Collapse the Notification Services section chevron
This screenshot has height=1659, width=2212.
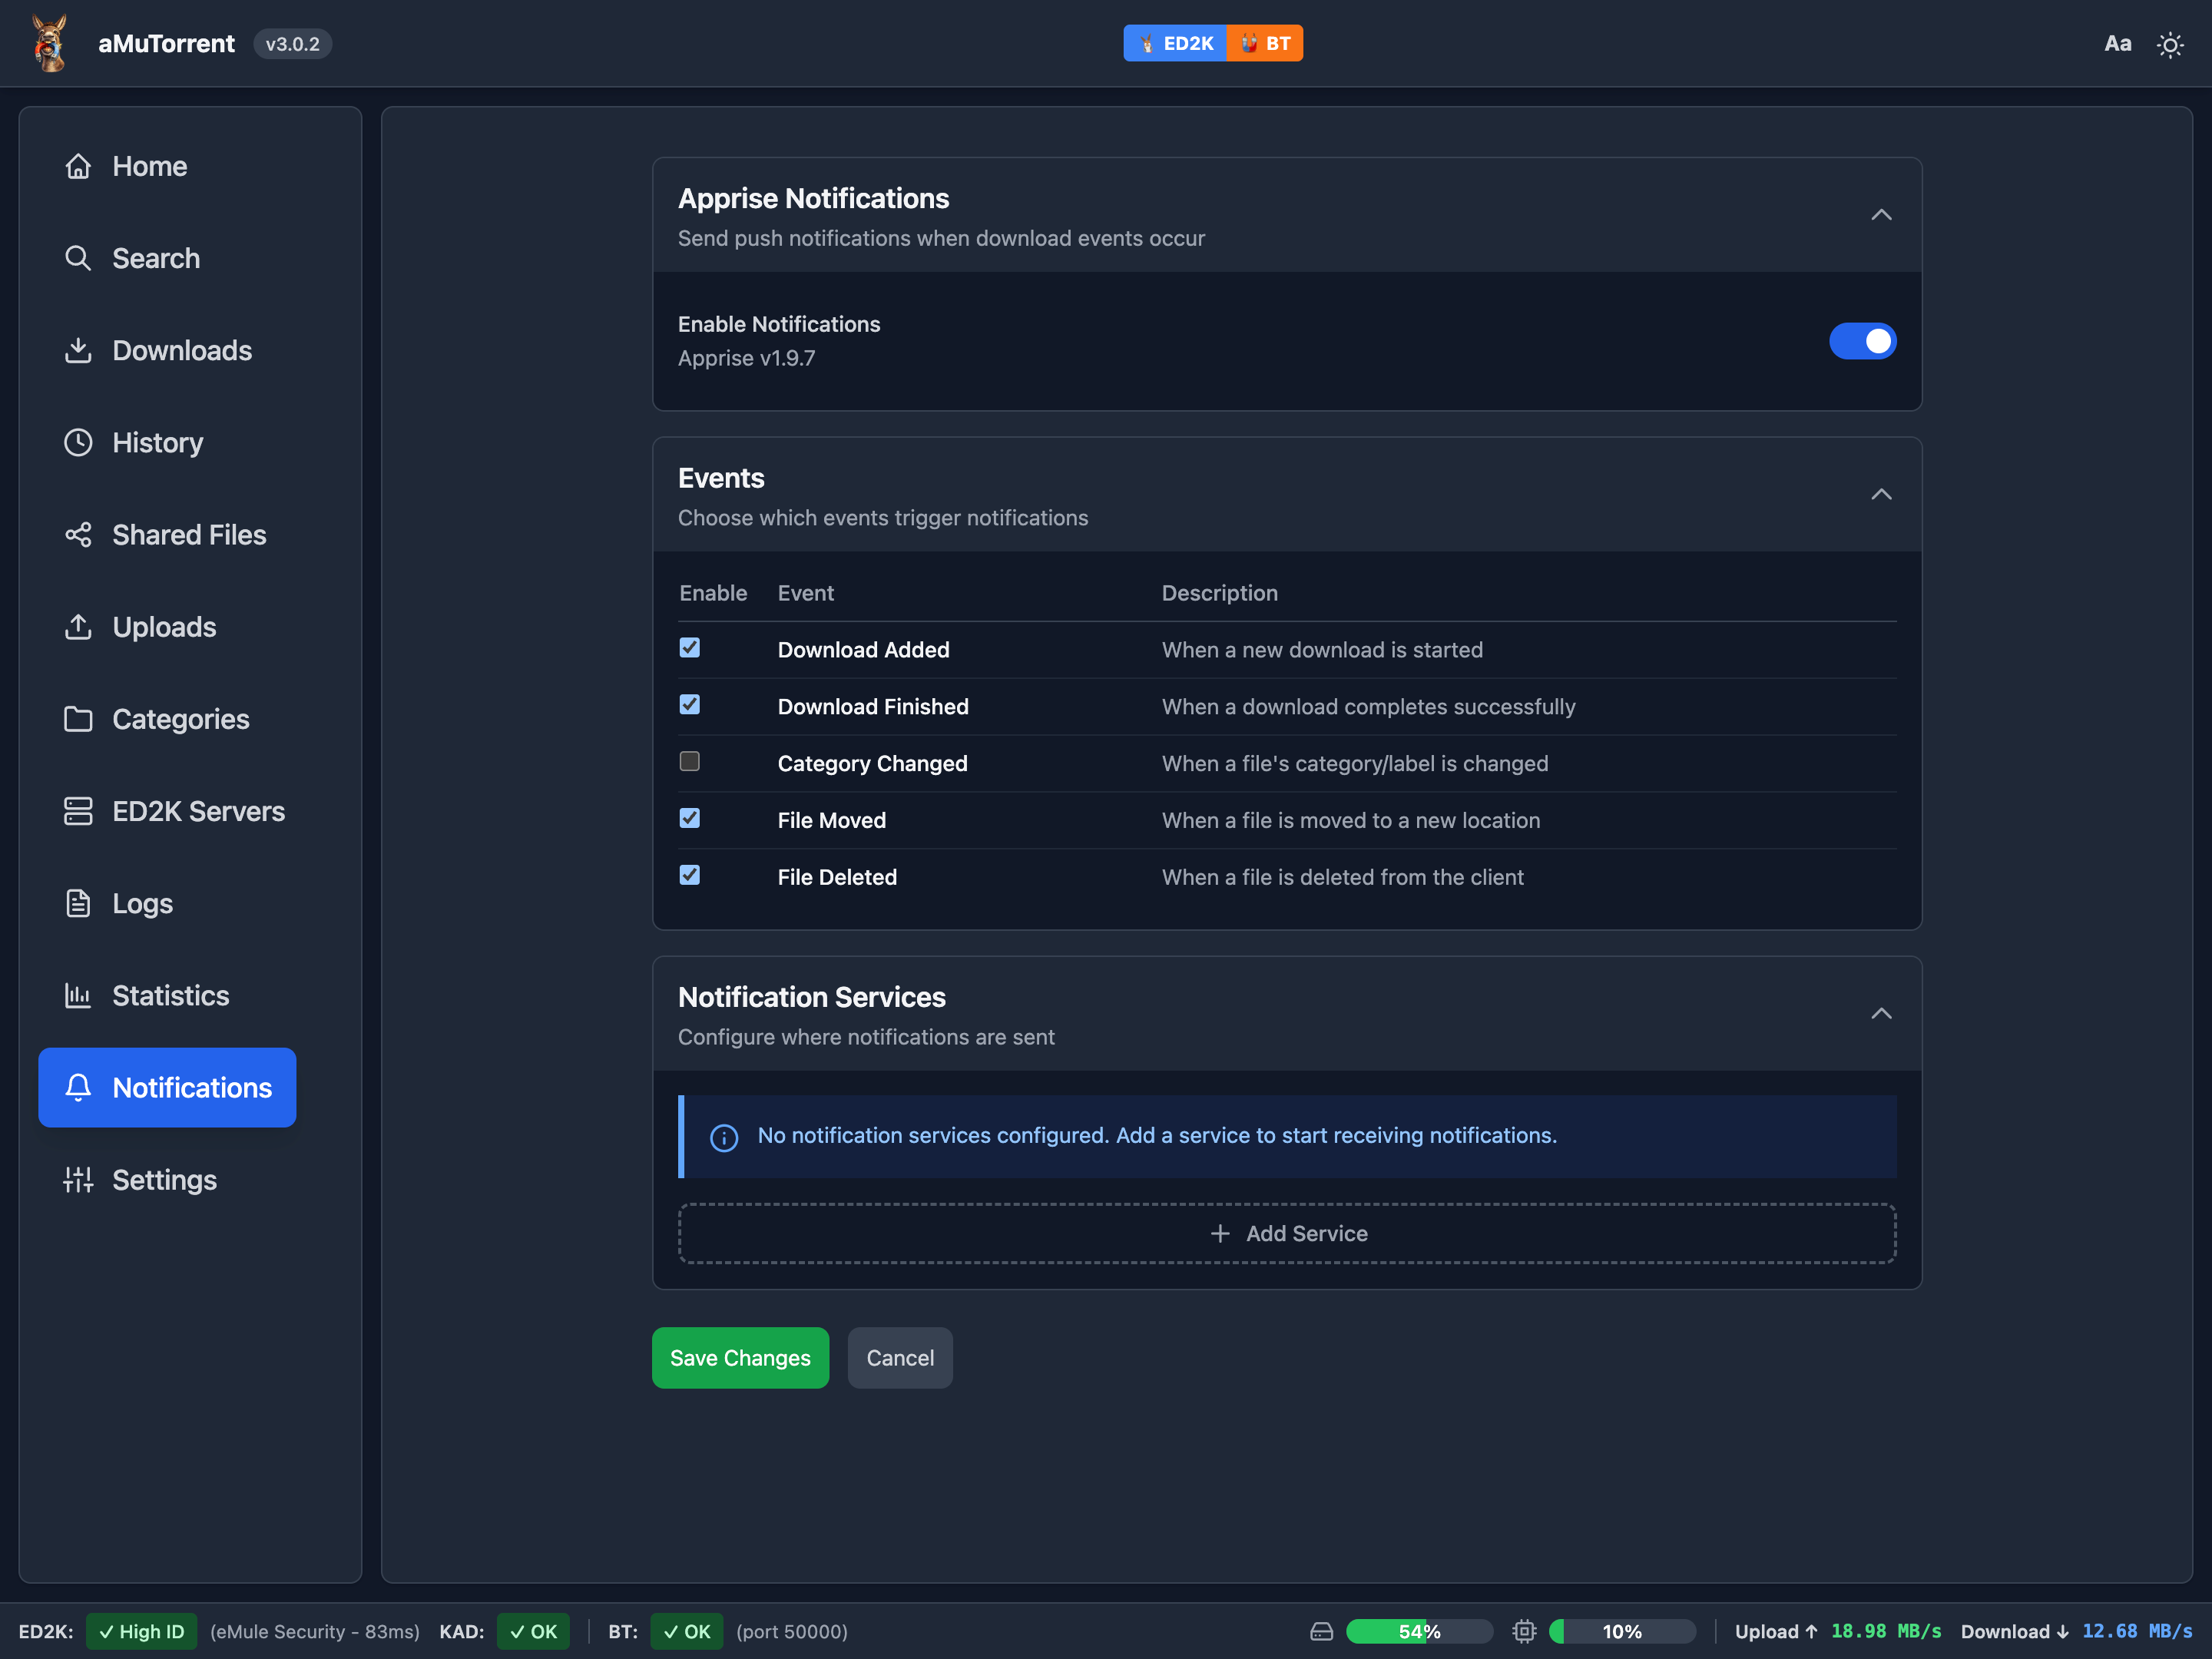[x=1880, y=1014]
